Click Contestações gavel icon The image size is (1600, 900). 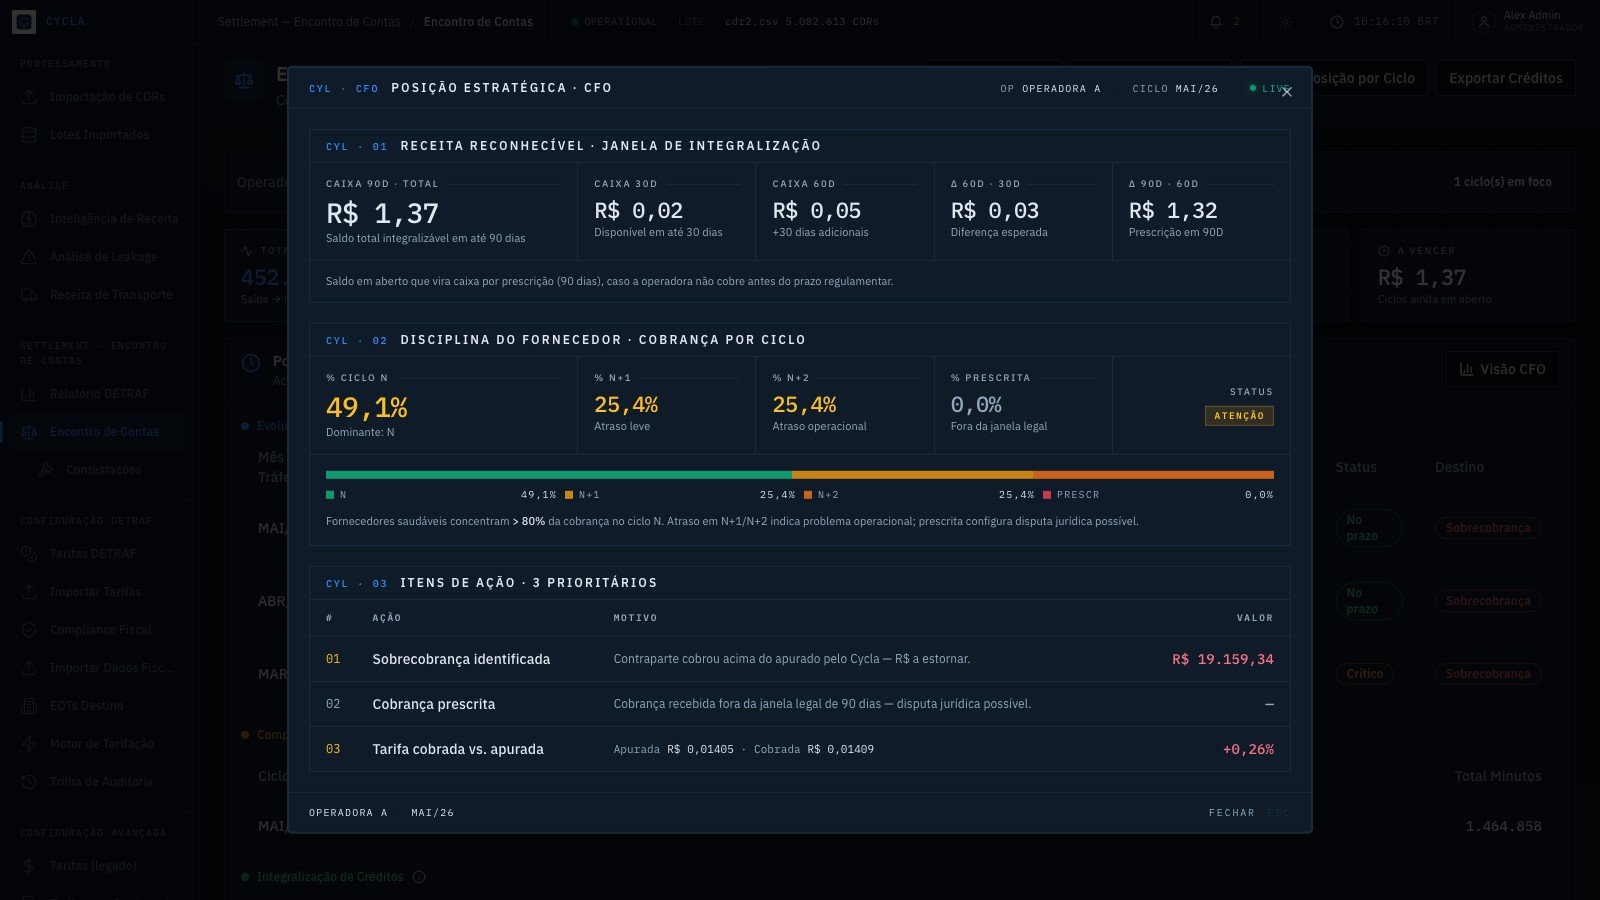[x=46, y=470]
